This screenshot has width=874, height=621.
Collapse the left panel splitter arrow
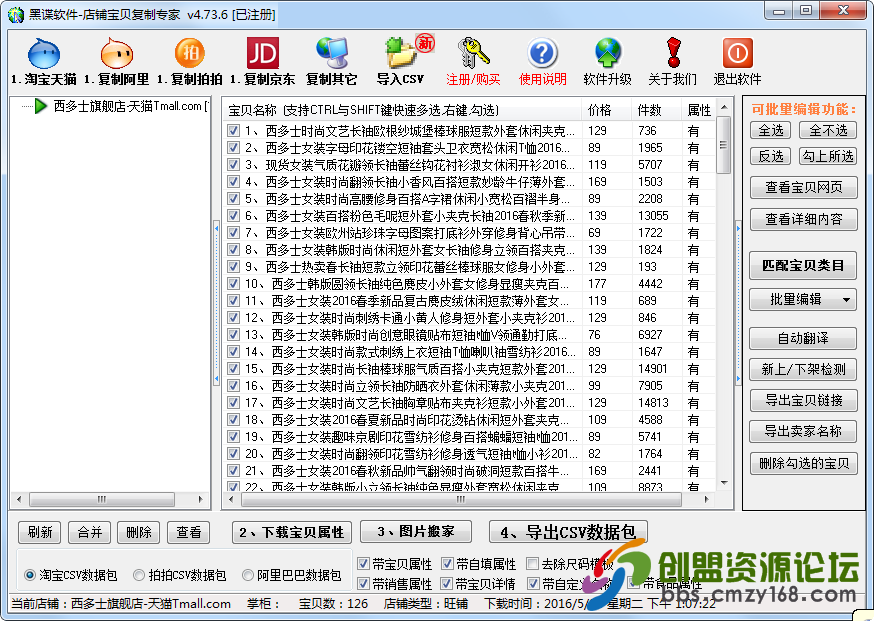[216, 303]
